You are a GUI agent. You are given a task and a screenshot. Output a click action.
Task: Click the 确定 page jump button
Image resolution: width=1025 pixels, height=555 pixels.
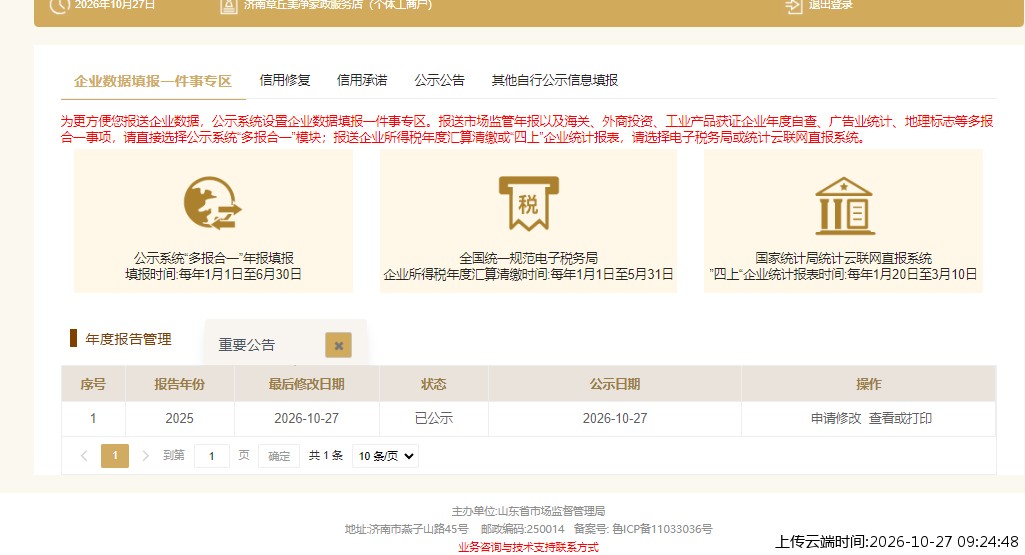pyautogui.click(x=279, y=456)
